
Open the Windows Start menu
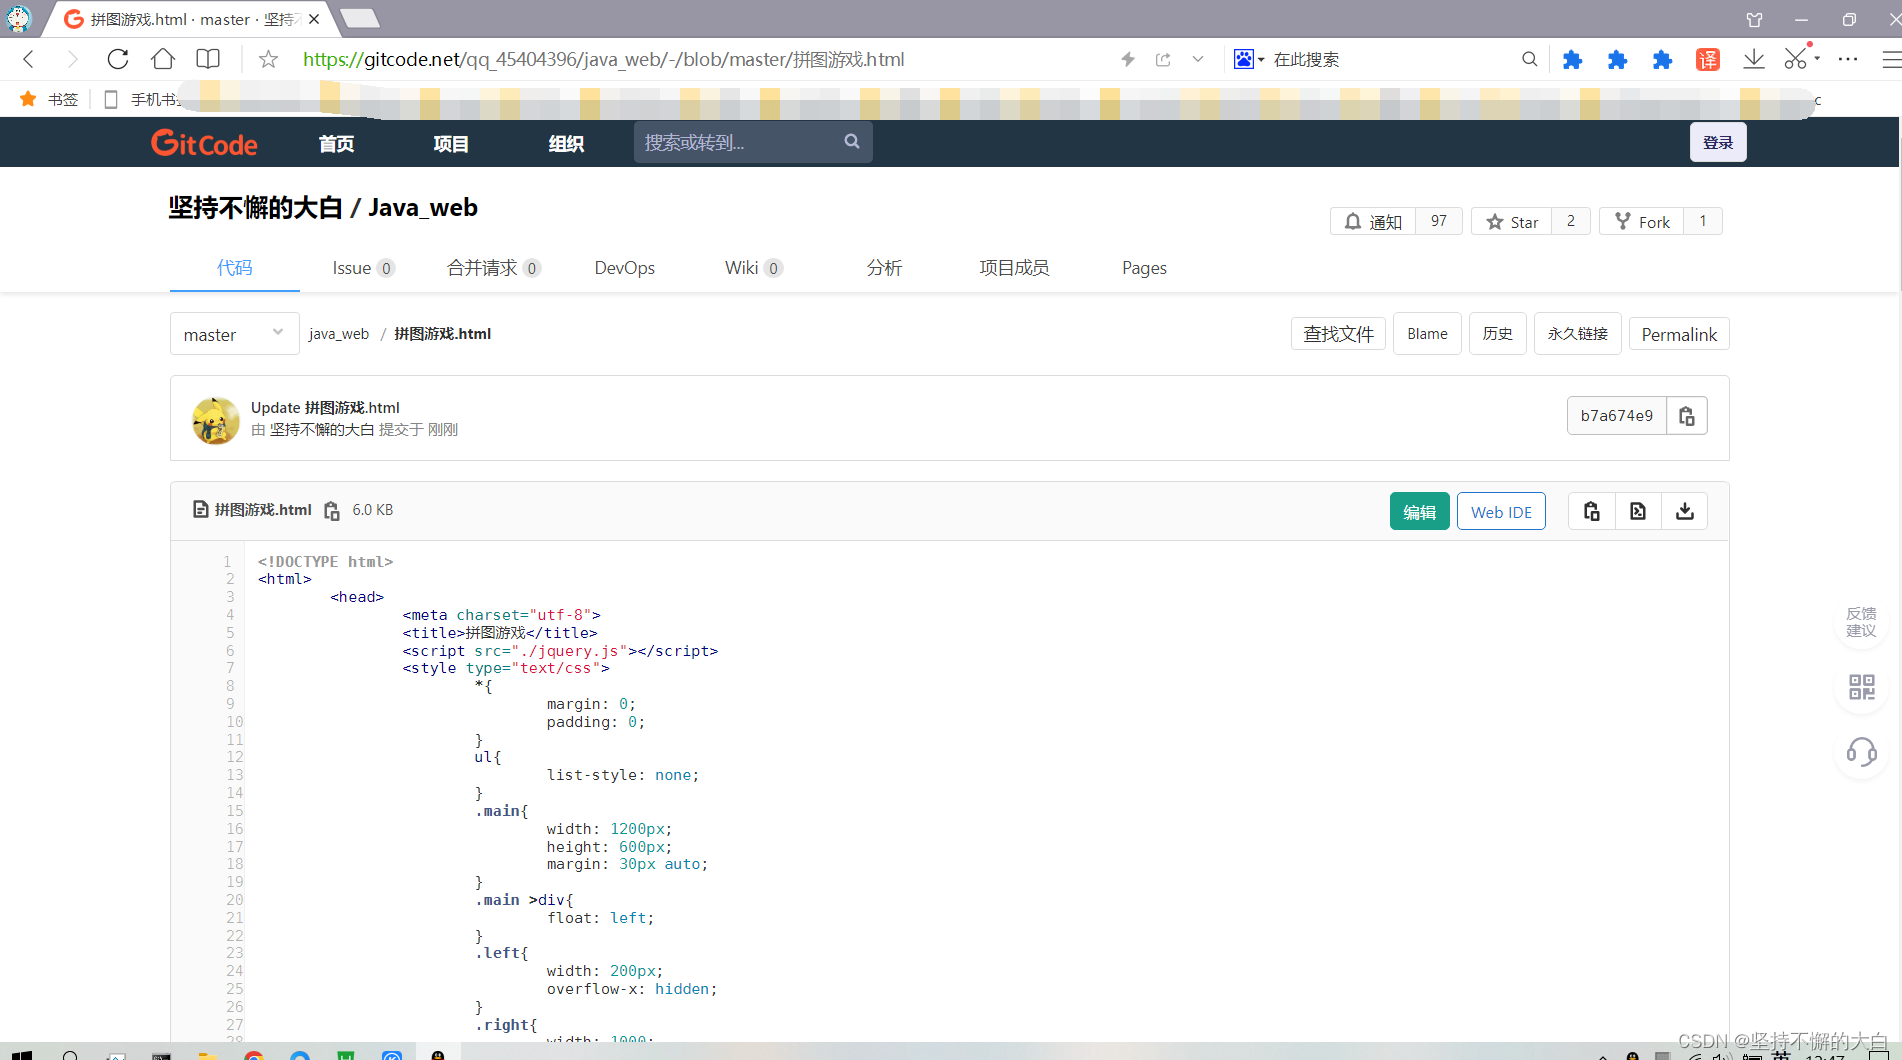pos(21,1054)
